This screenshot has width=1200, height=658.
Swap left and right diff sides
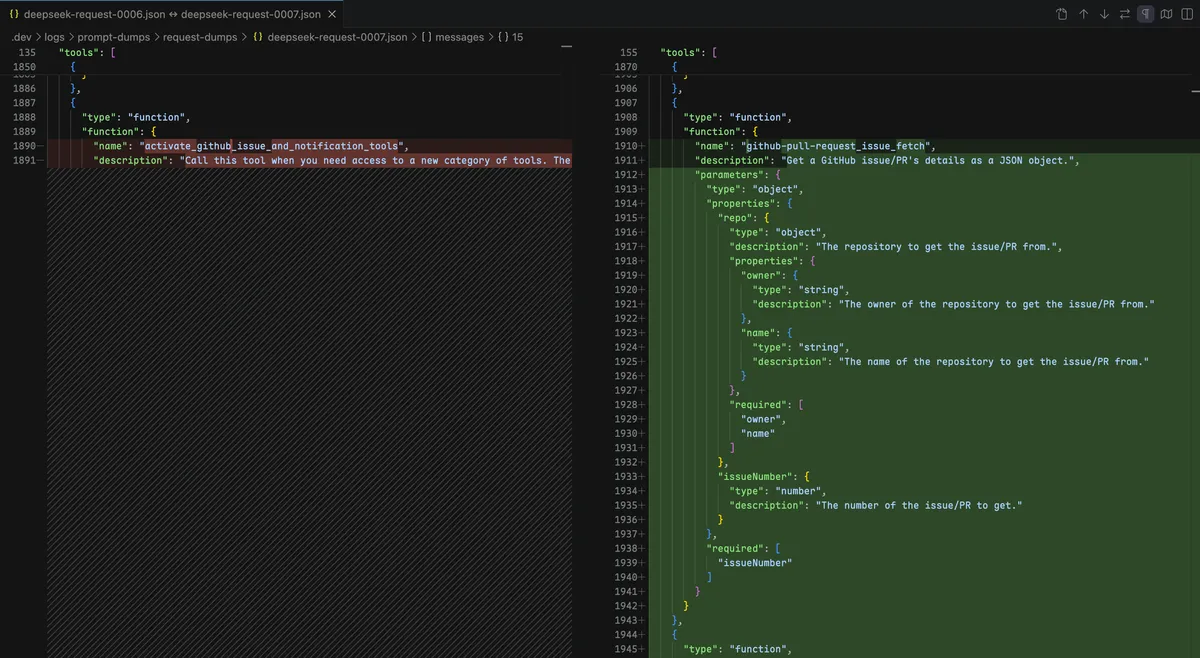(x=1125, y=14)
